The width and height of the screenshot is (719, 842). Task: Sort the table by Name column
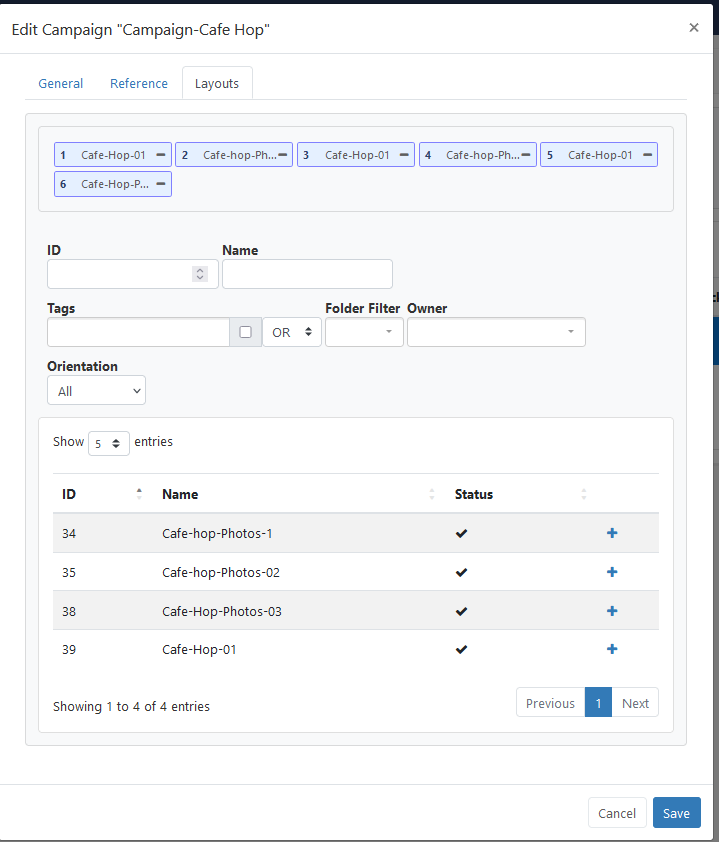[299, 494]
